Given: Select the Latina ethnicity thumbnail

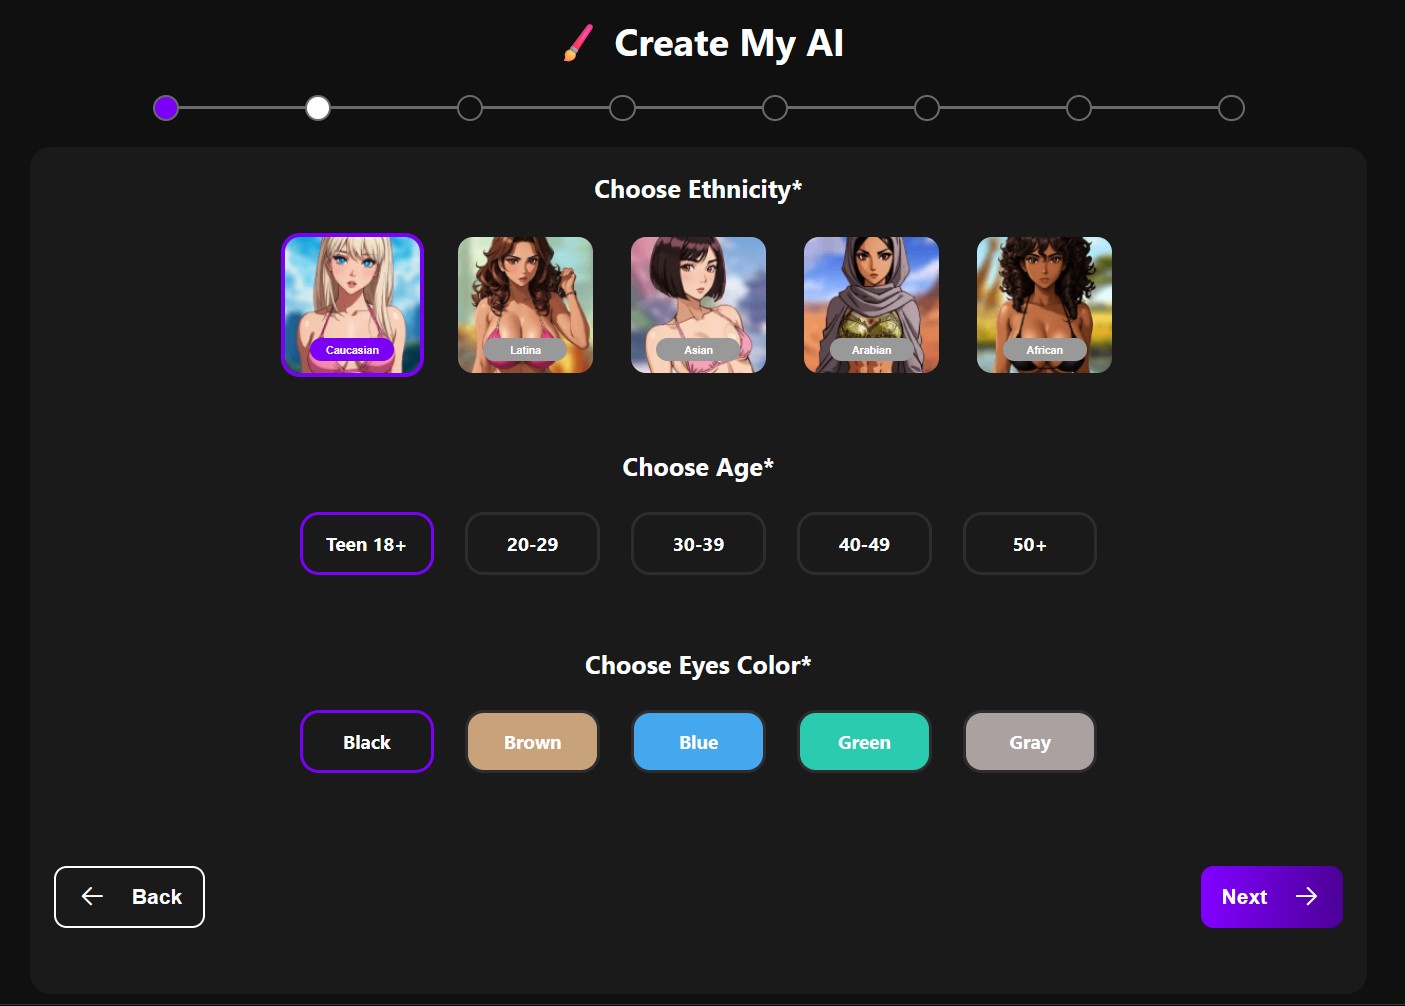Looking at the screenshot, I should point(525,305).
